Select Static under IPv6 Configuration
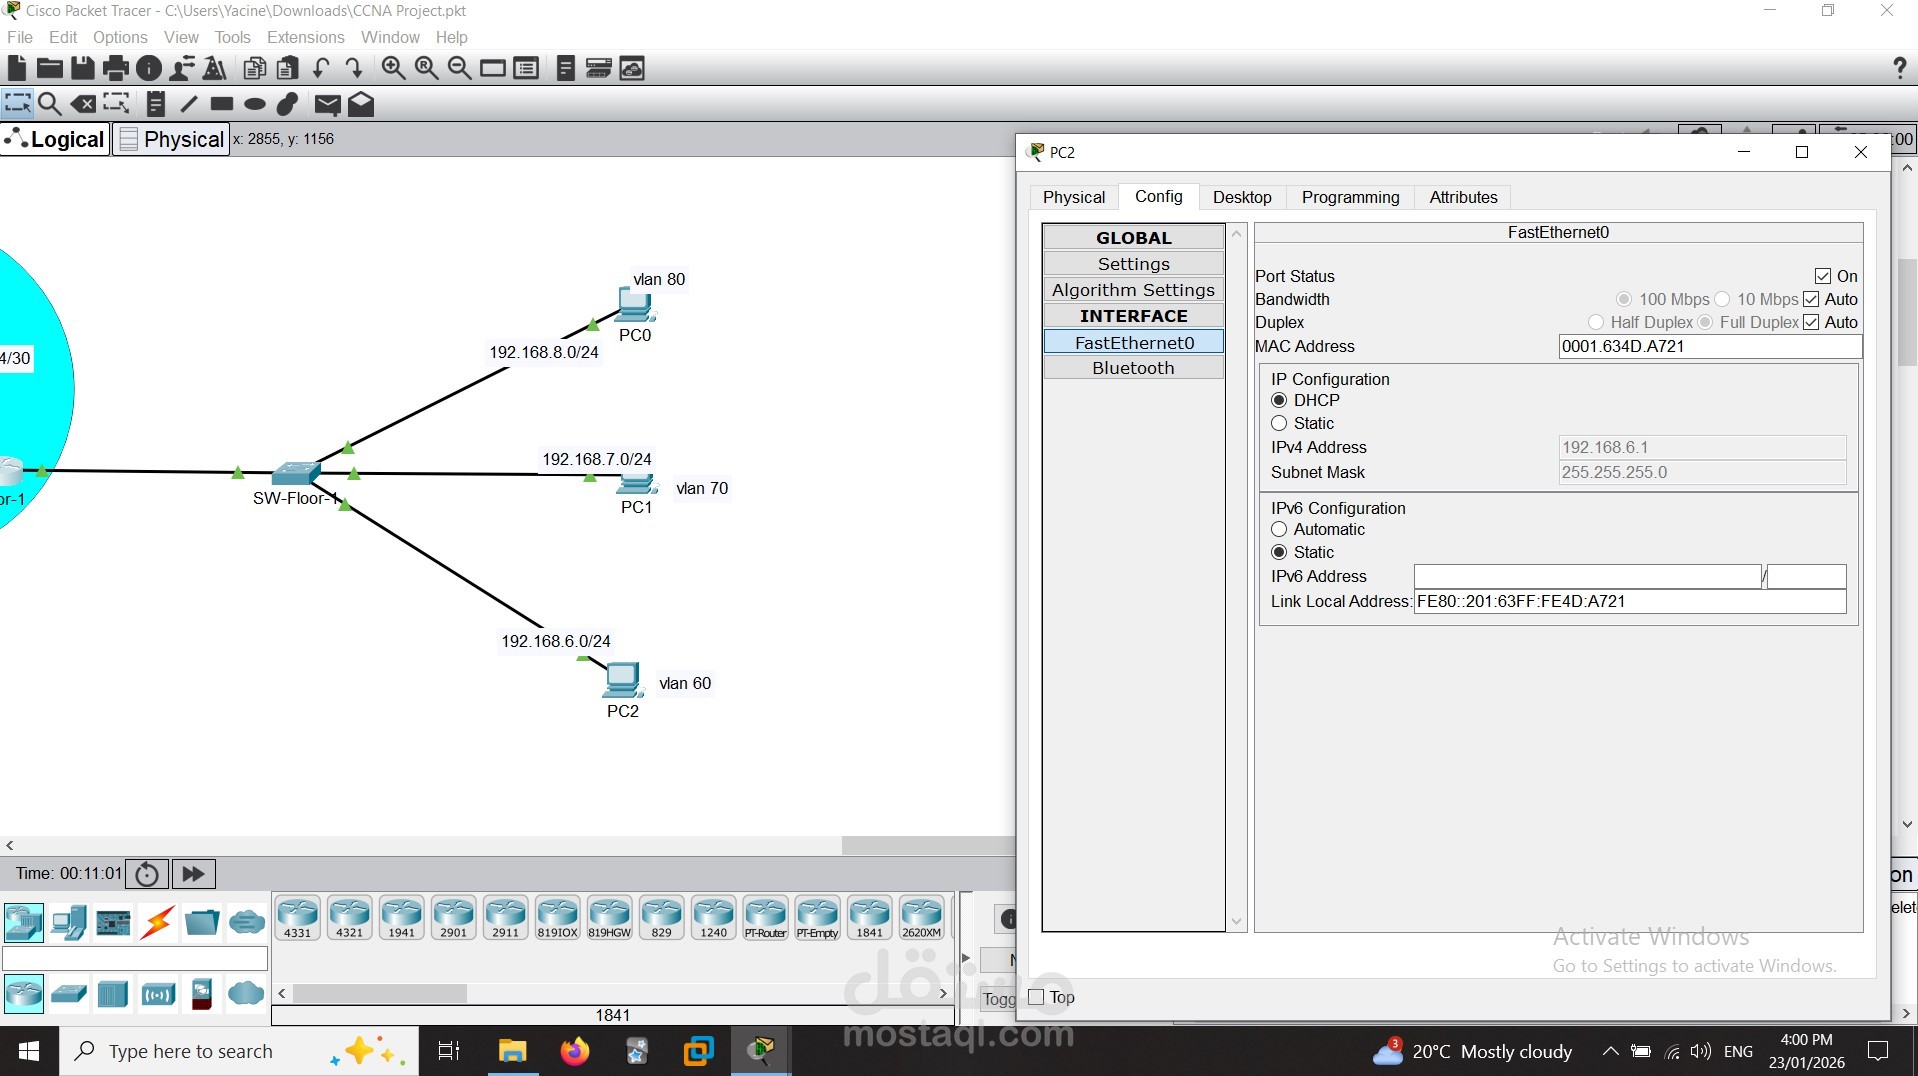Viewport: 1918px width, 1076px height. 1279,552
